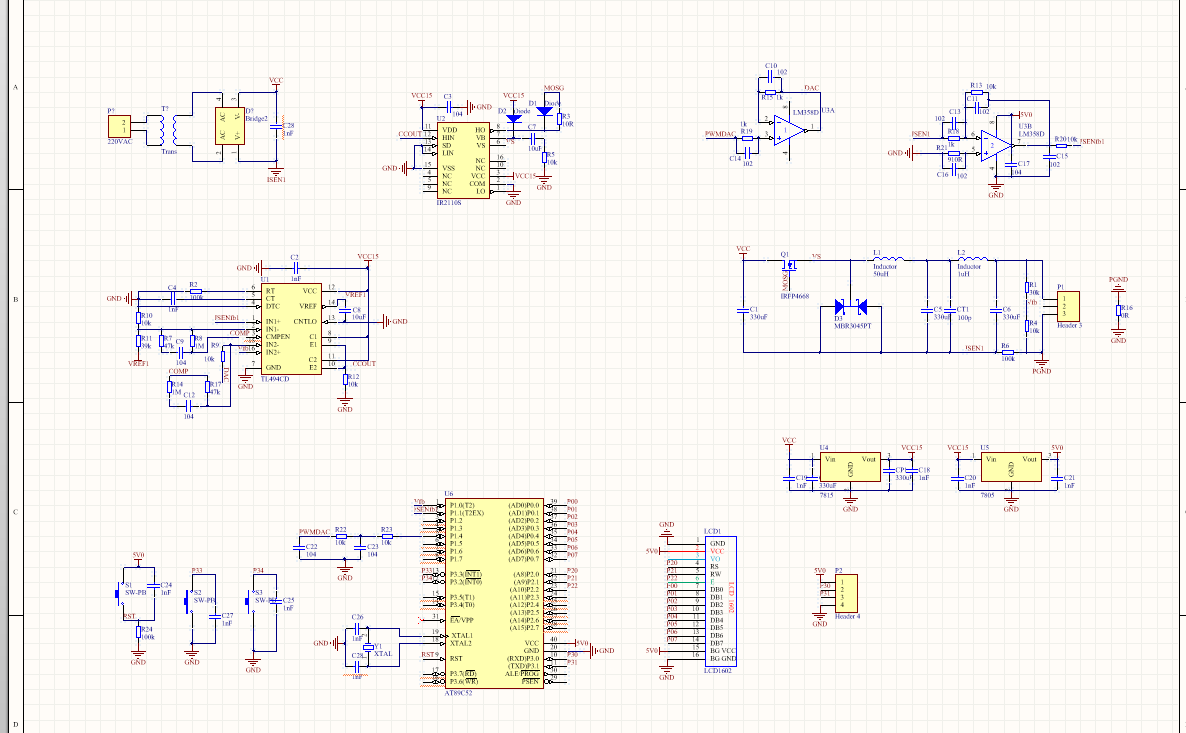Click the COMP label above R14

[179, 371]
